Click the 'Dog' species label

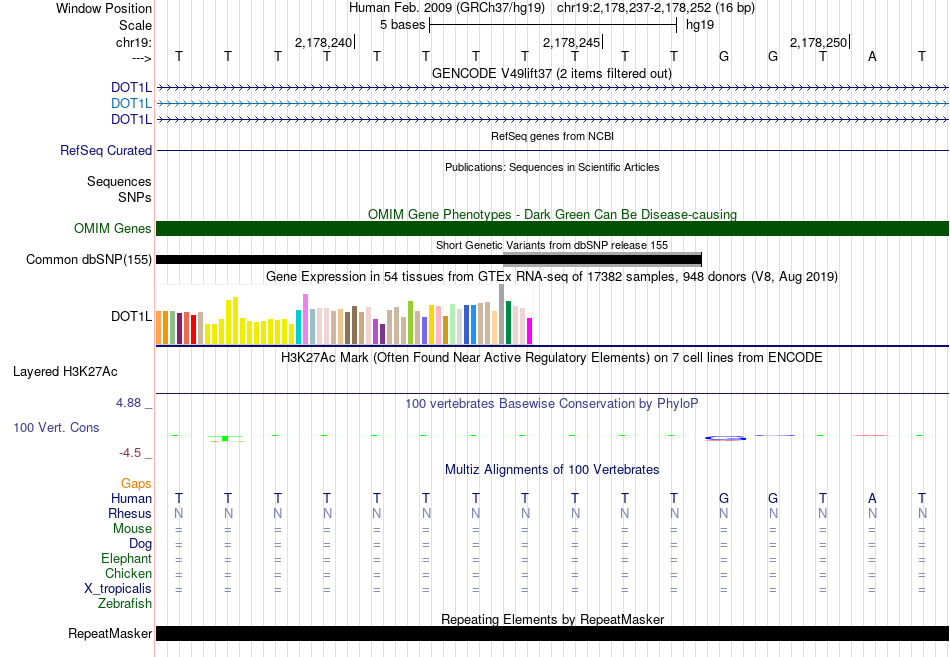pos(141,544)
